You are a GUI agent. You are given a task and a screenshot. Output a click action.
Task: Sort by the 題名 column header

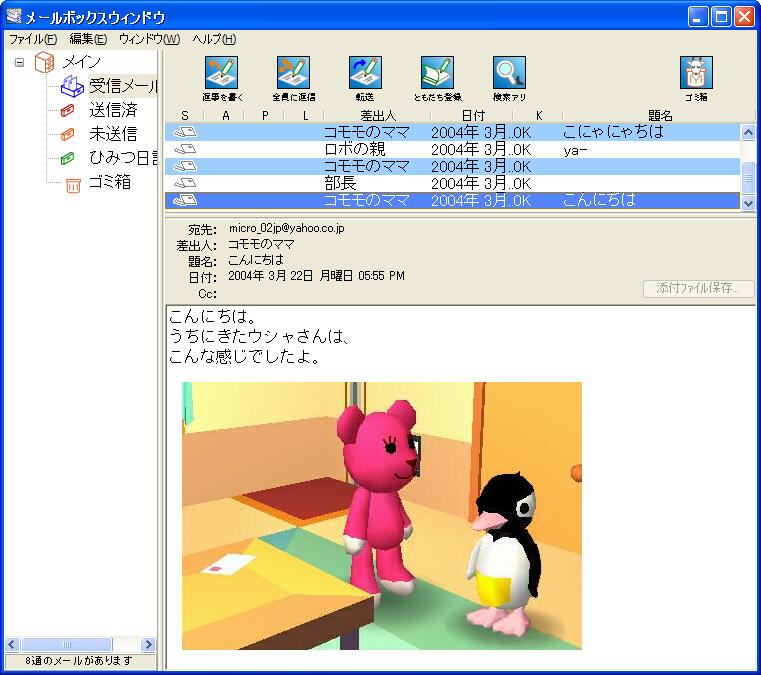(660, 115)
